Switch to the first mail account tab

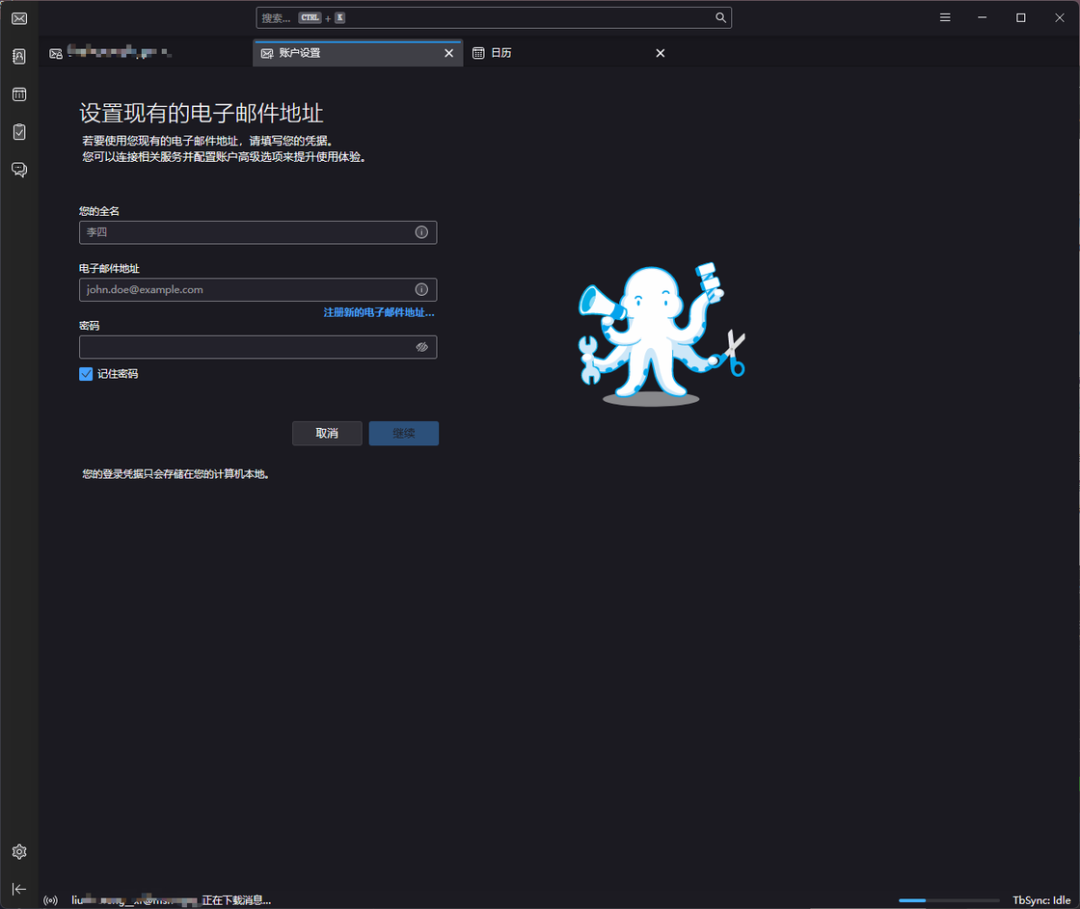pyautogui.click(x=146, y=53)
